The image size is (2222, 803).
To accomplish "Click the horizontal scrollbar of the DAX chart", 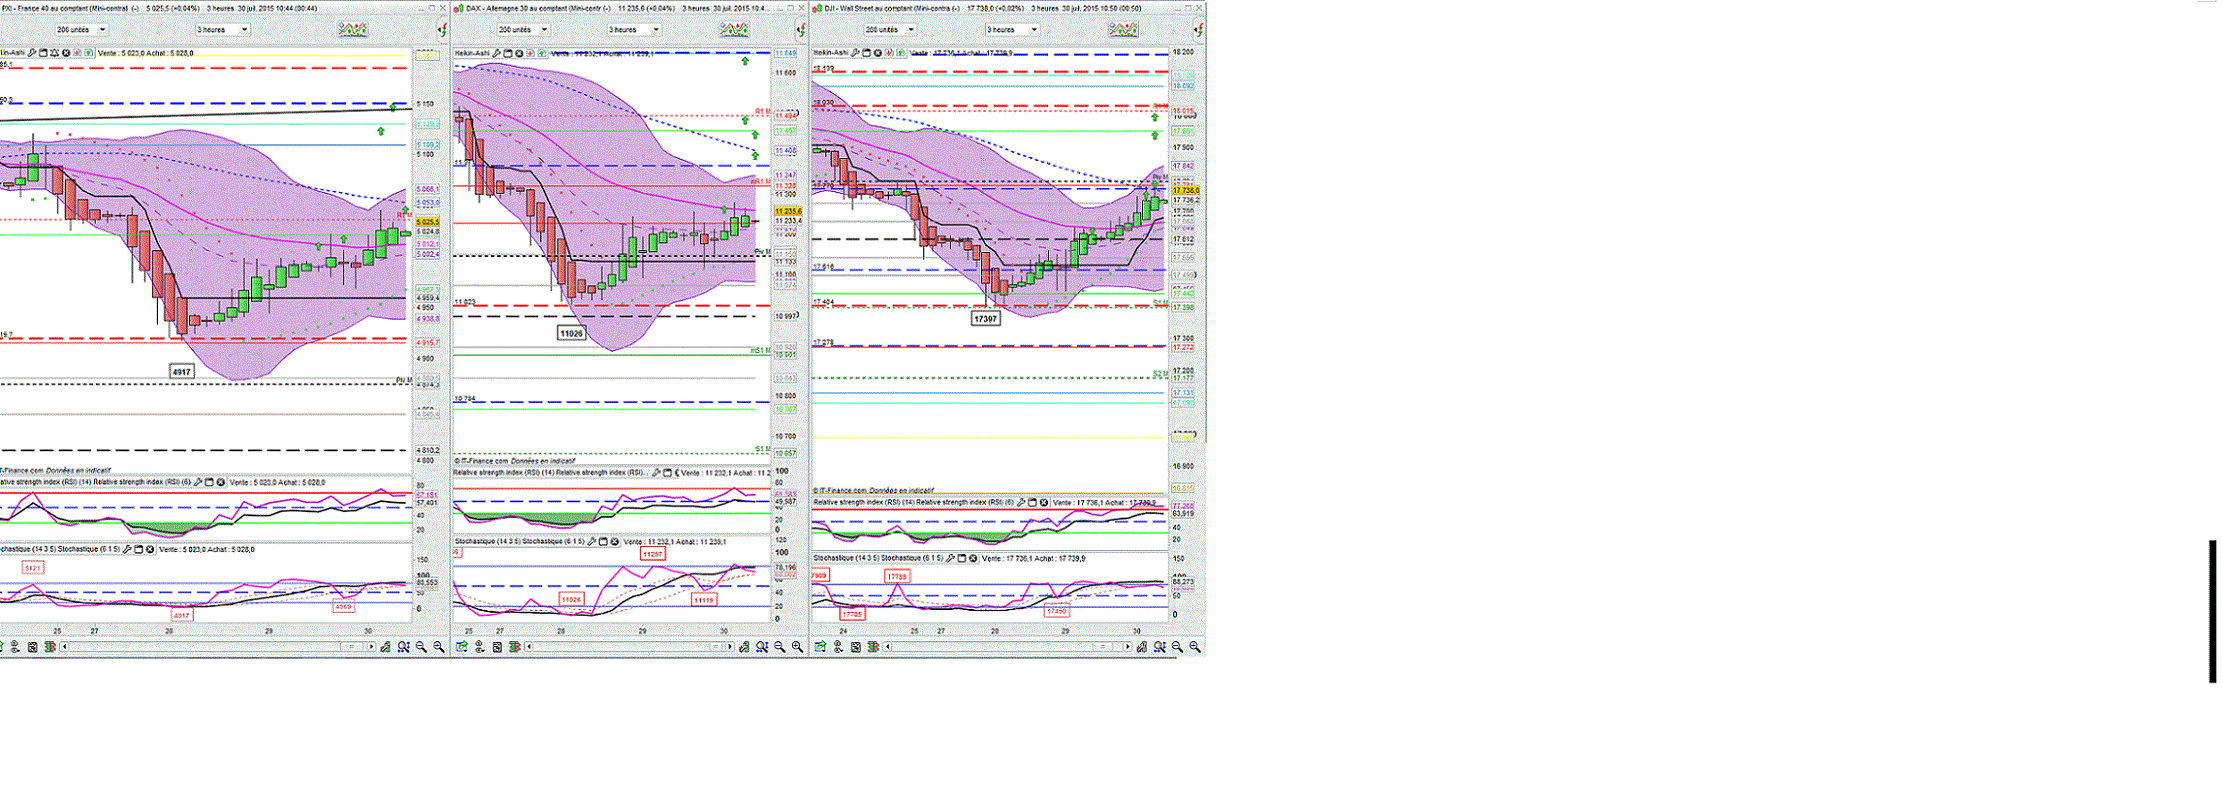I will pos(628,647).
